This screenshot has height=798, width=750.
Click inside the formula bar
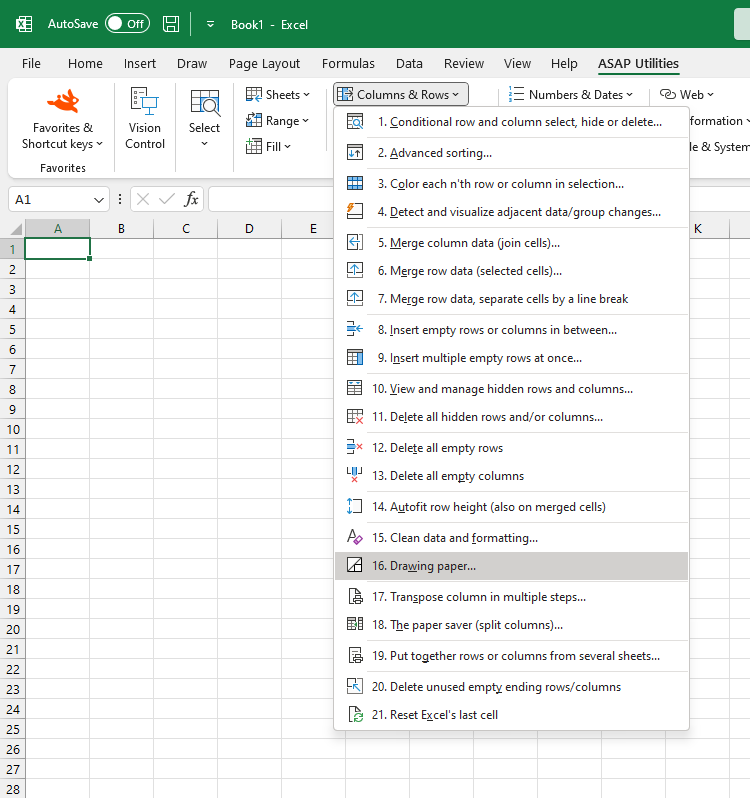272,199
